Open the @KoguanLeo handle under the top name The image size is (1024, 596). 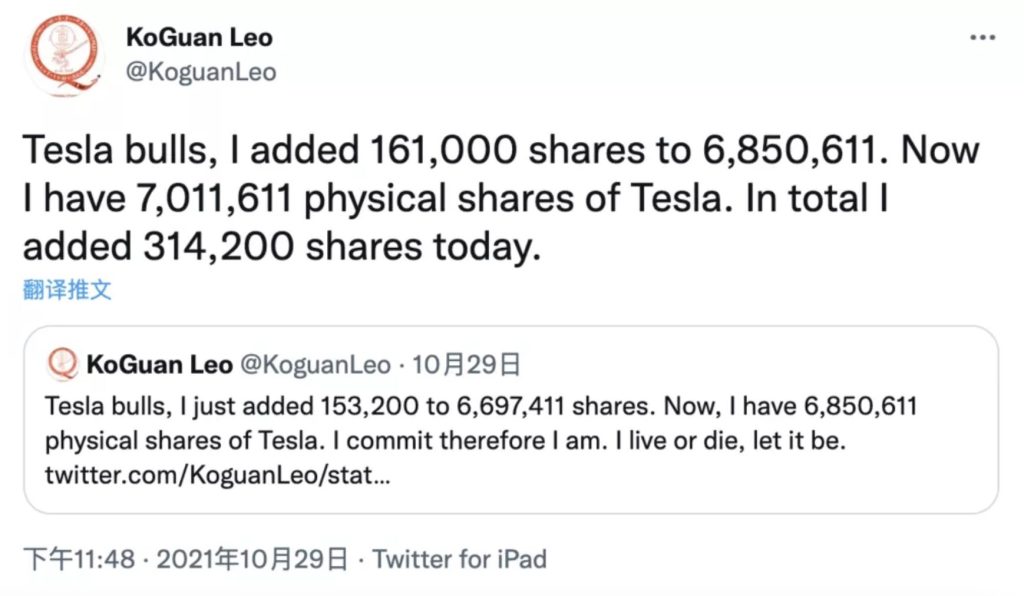coord(201,72)
